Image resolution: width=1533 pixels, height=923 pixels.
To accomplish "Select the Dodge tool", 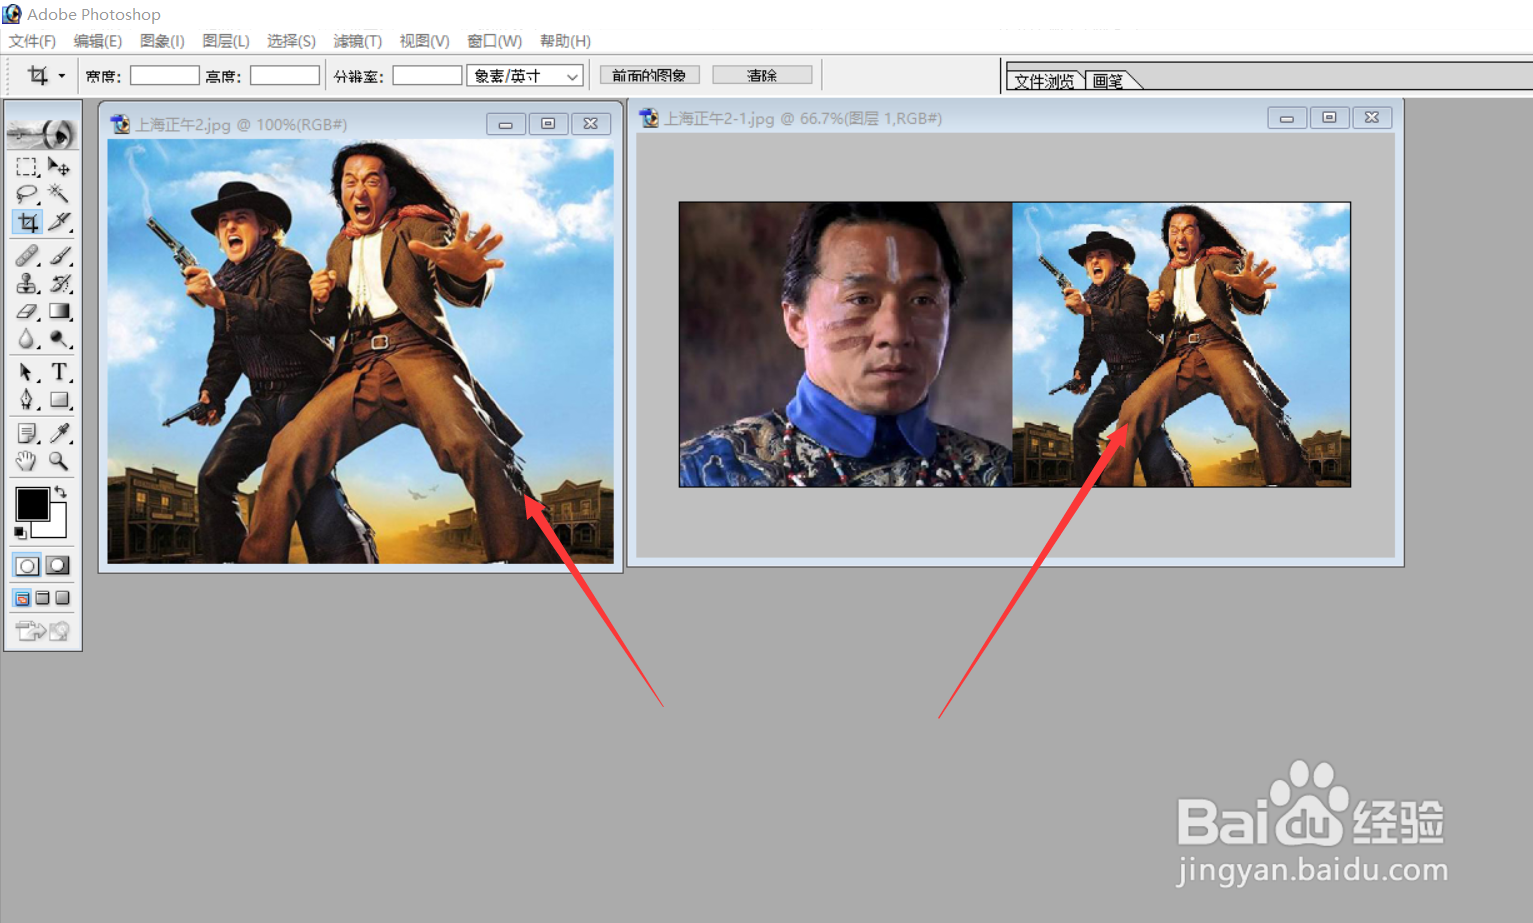I will [x=59, y=339].
